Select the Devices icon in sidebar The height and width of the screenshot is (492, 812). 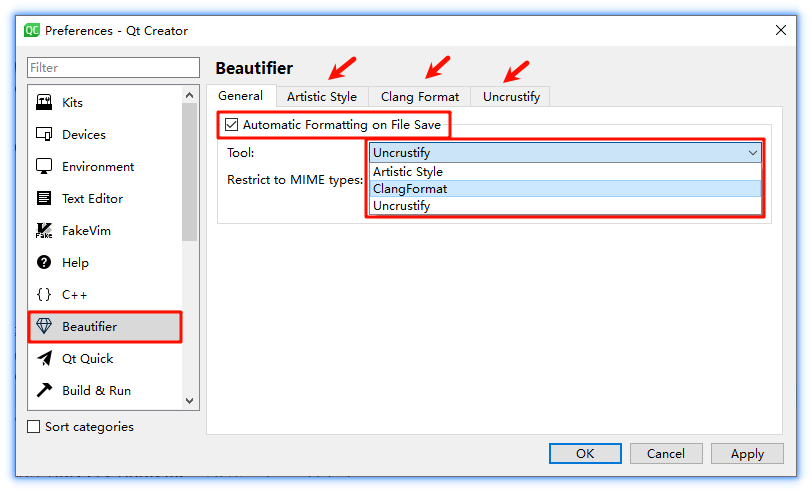pyautogui.click(x=44, y=135)
